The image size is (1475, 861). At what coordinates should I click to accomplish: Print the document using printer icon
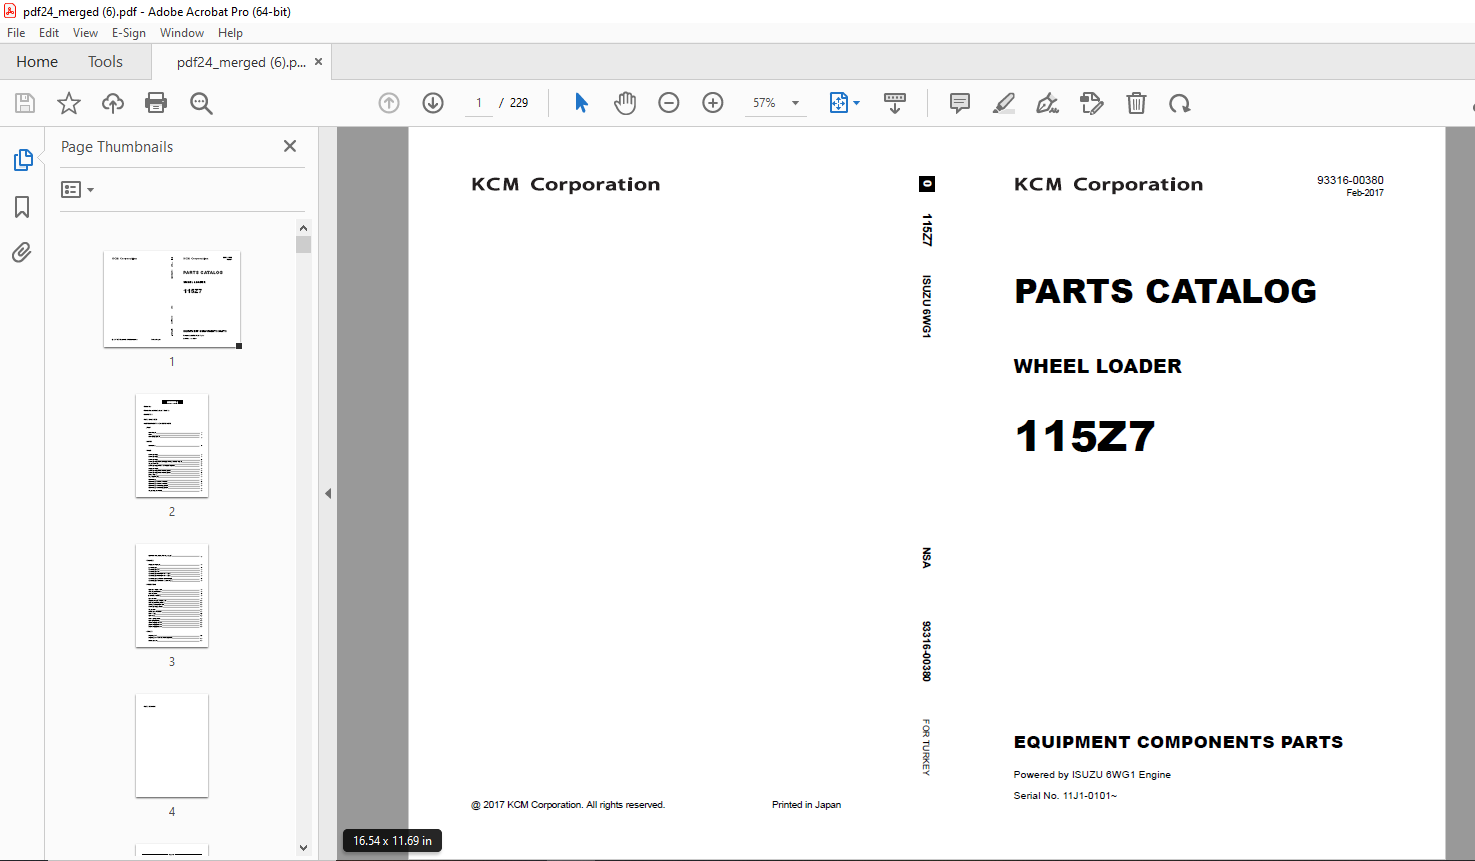pos(156,103)
